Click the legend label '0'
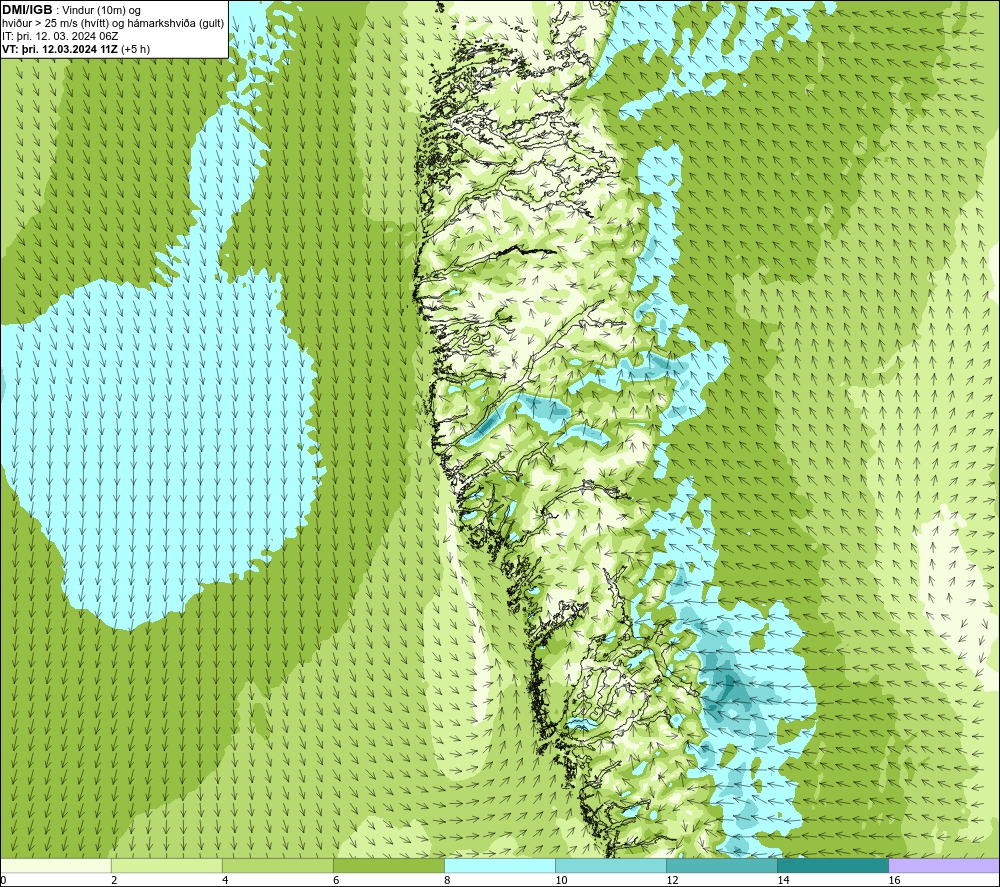Image resolution: width=1000 pixels, height=887 pixels. point(3,881)
